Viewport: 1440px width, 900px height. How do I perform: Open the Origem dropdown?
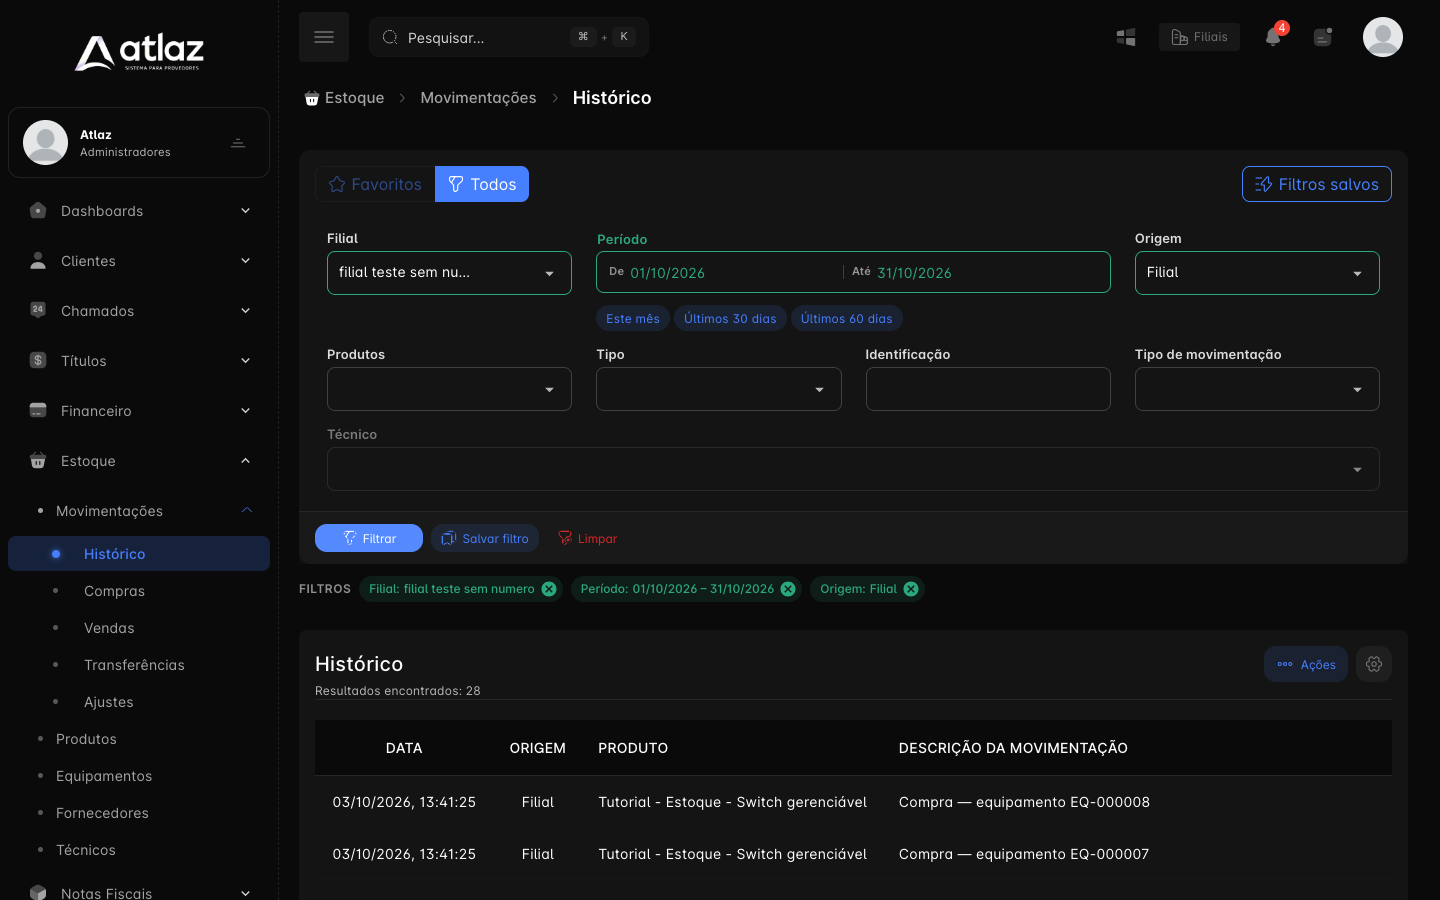click(x=1257, y=273)
